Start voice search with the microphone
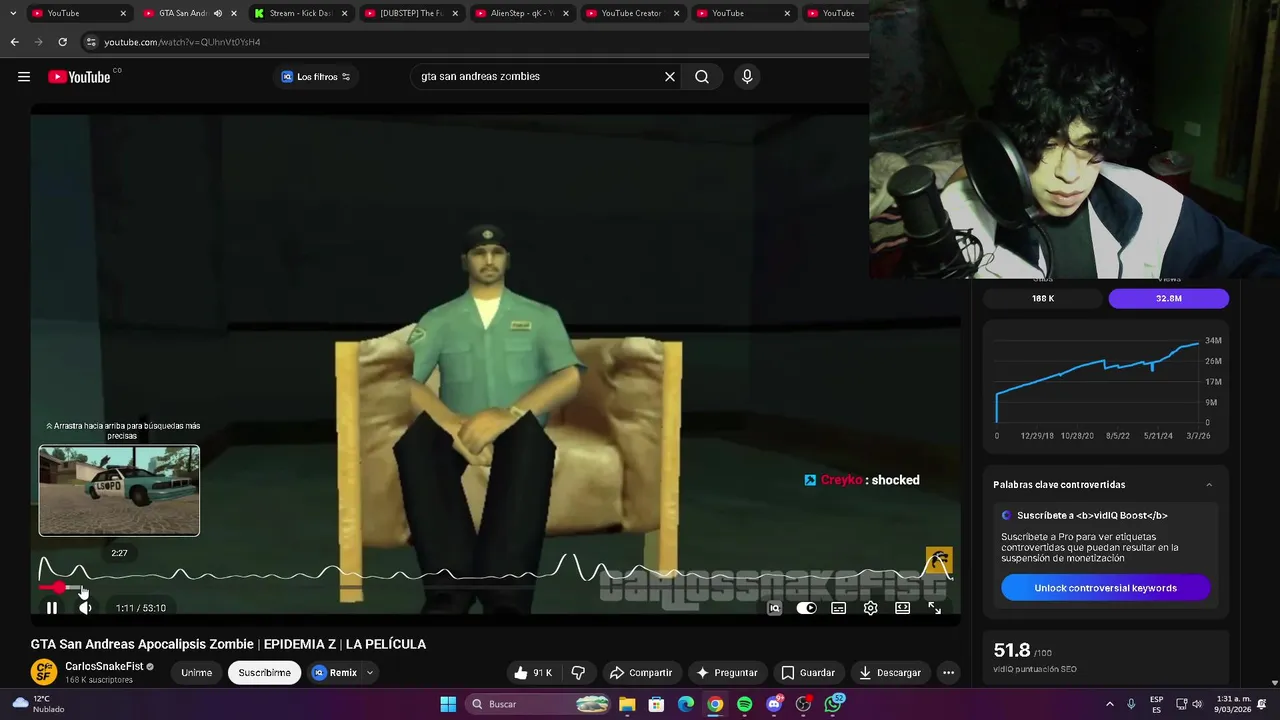 747,77
